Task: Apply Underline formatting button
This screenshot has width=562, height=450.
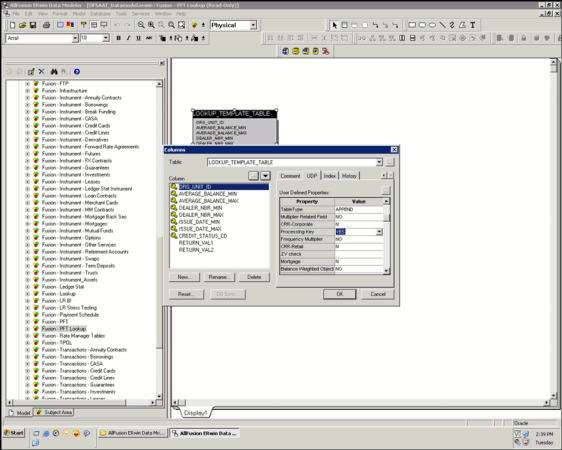Action: [x=138, y=38]
